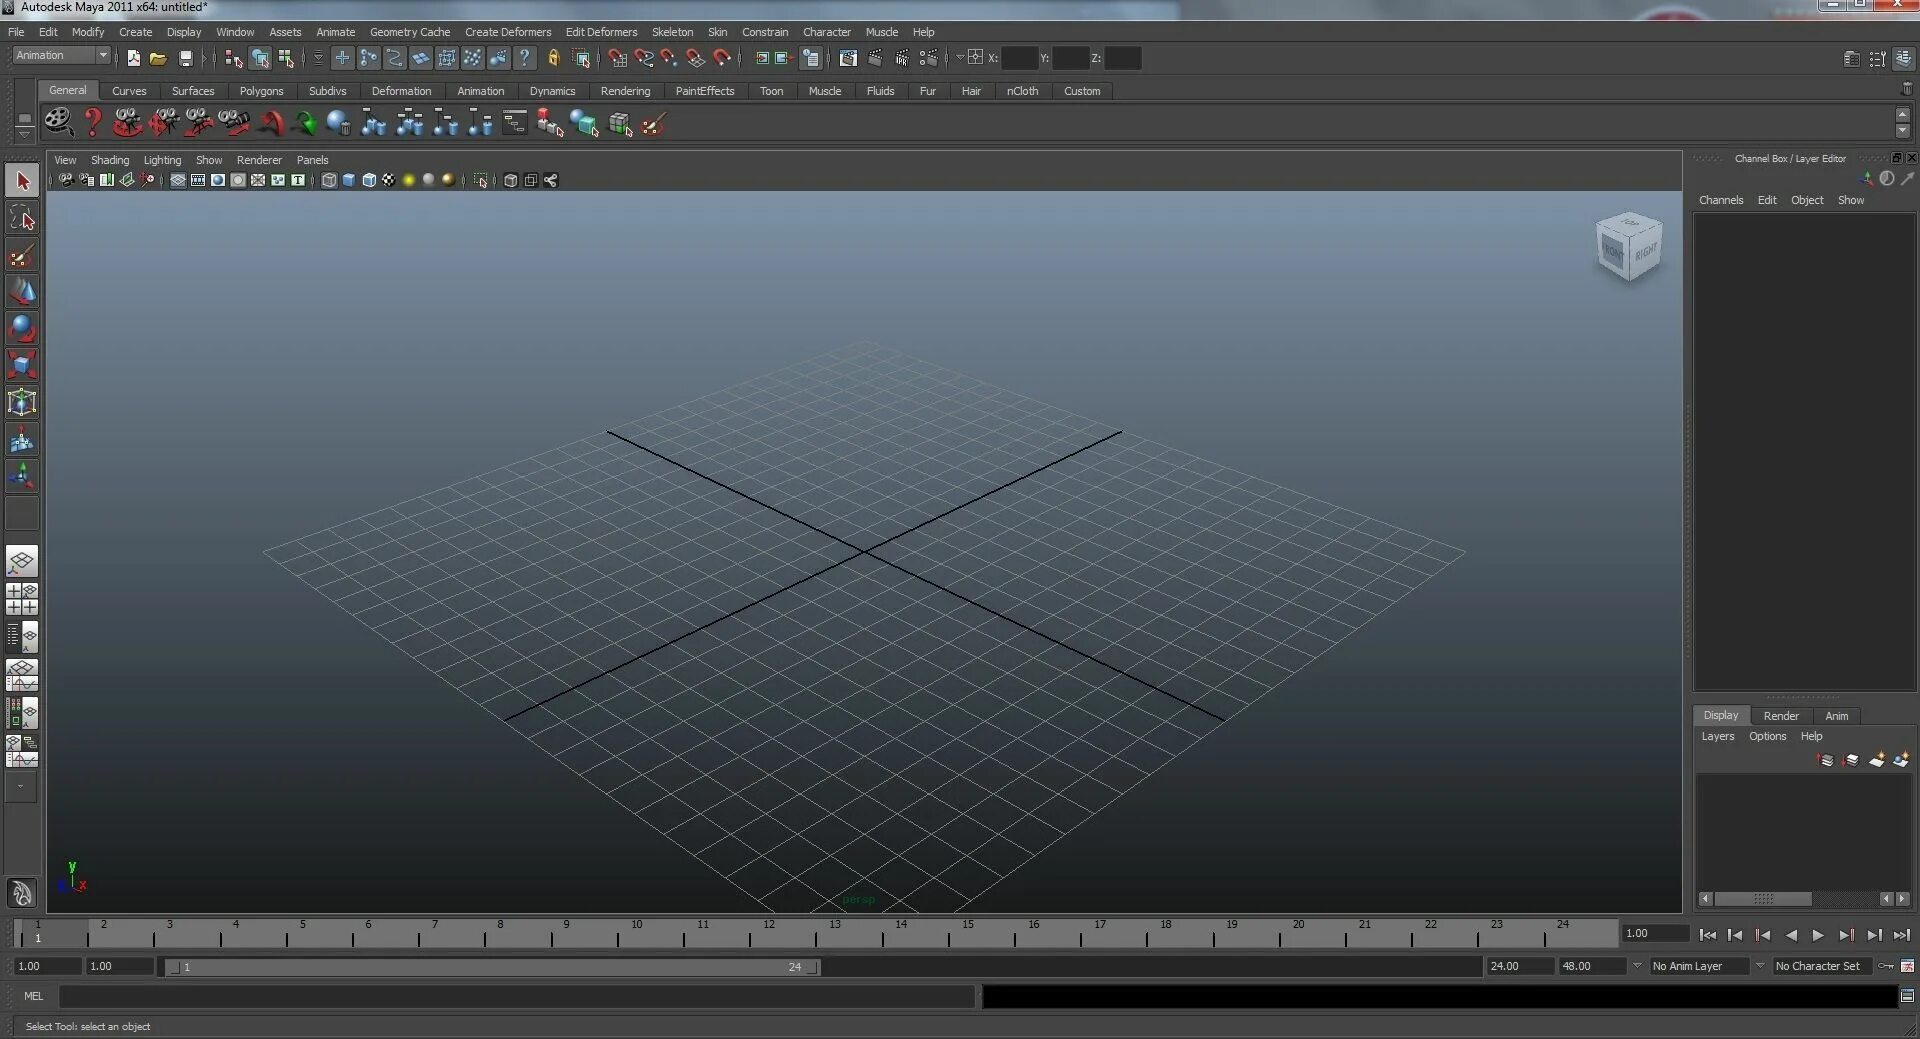Toggle Snap to points
This screenshot has width=1920, height=1039.
tap(669, 58)
